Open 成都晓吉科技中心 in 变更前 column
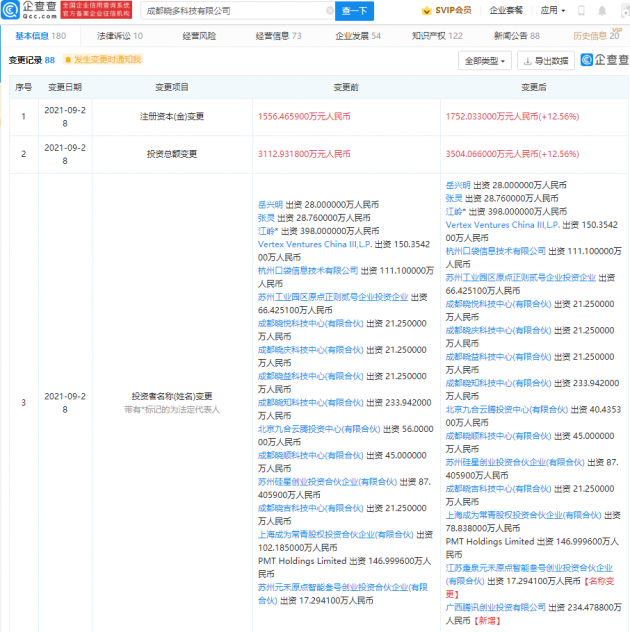Screen dimensions: 630x632 [x=310, y=508]
